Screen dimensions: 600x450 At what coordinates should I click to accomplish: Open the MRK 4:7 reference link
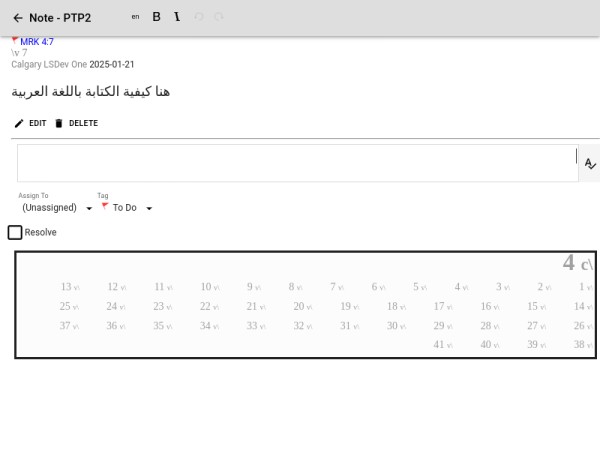pos(37,42)
